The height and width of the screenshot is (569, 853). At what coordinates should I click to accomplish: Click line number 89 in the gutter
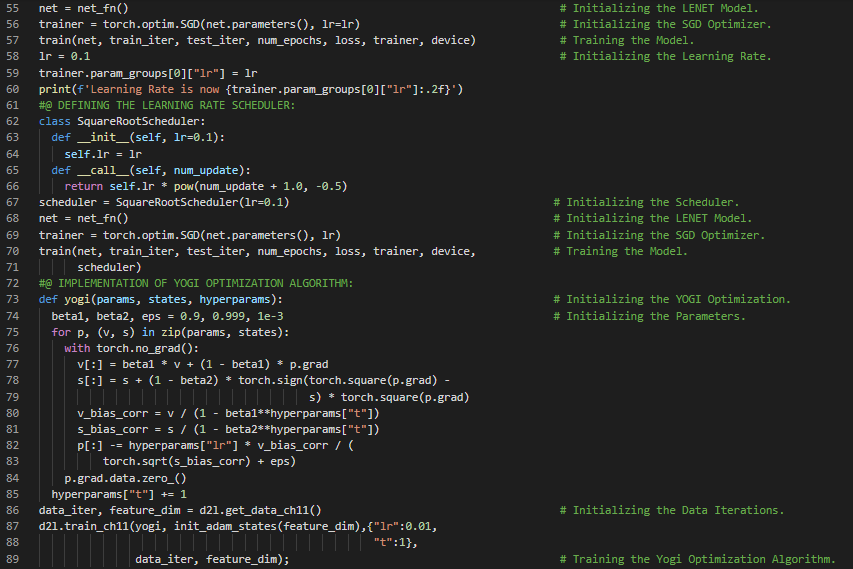(x=13, y=559)
